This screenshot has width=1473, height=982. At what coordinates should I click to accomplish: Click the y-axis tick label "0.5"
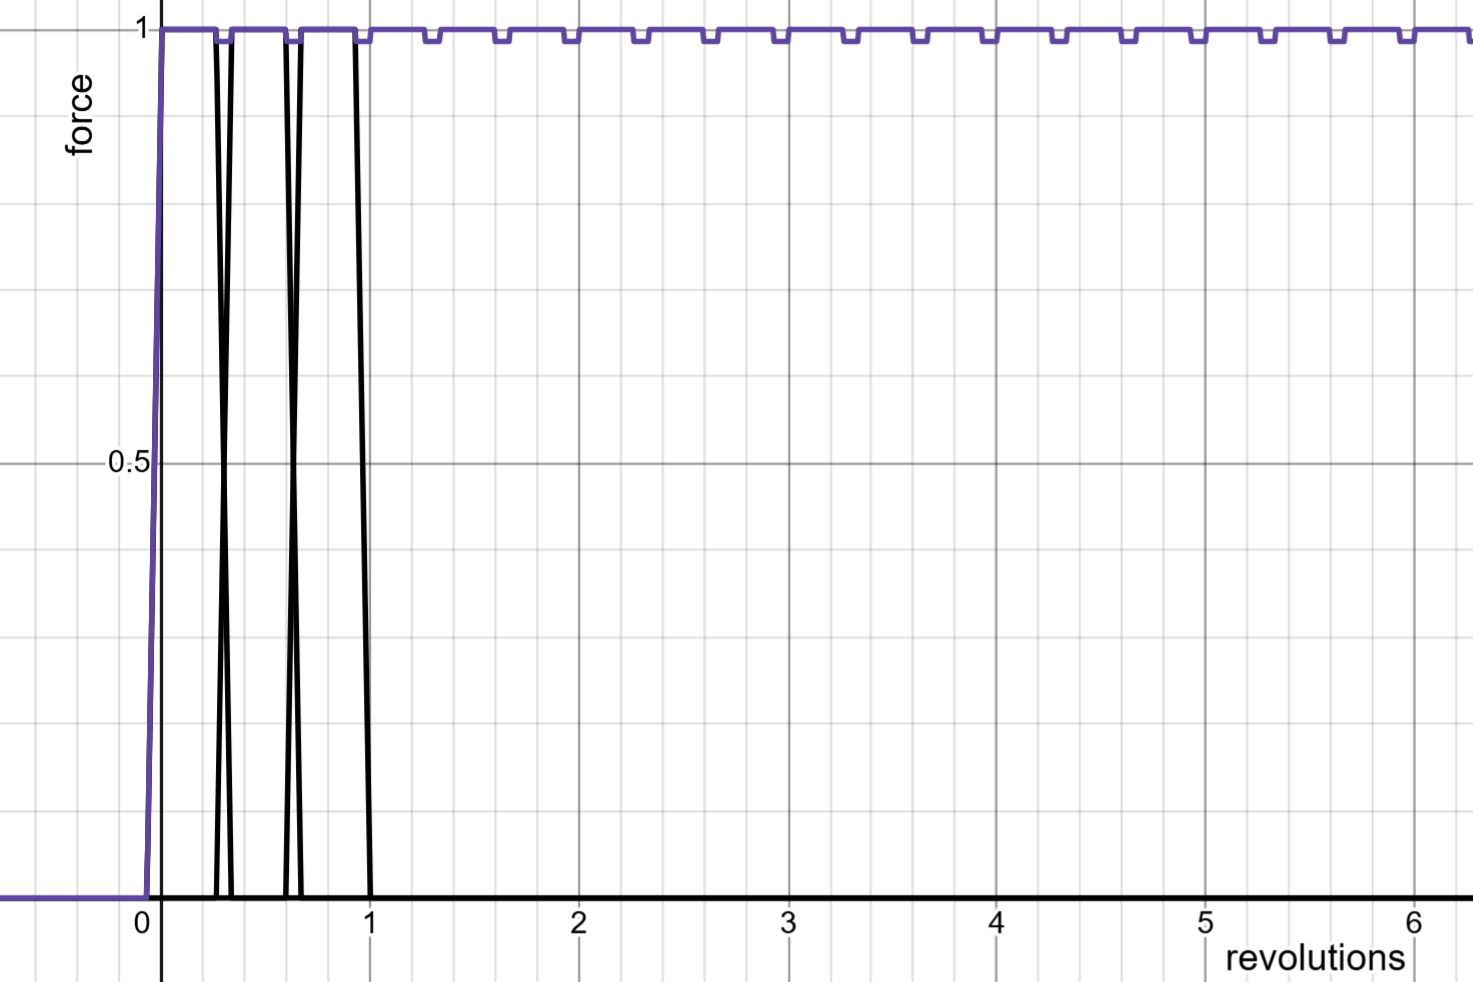pos(128,462)
